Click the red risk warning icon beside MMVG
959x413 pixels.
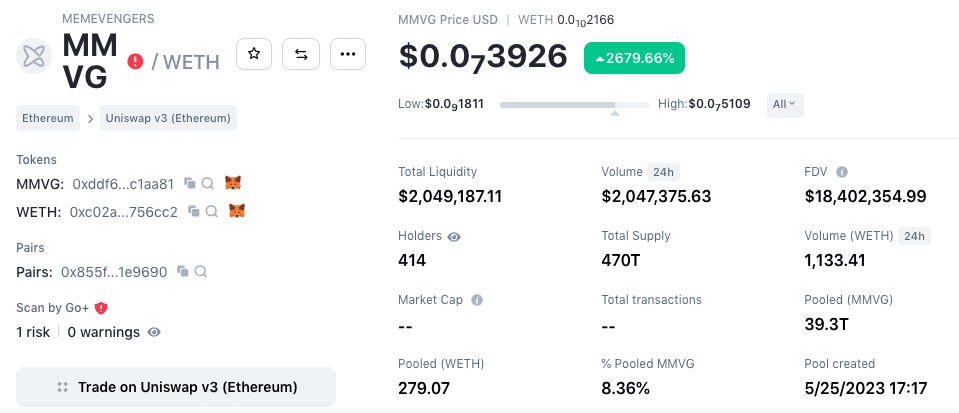click(x=136, y=61)
